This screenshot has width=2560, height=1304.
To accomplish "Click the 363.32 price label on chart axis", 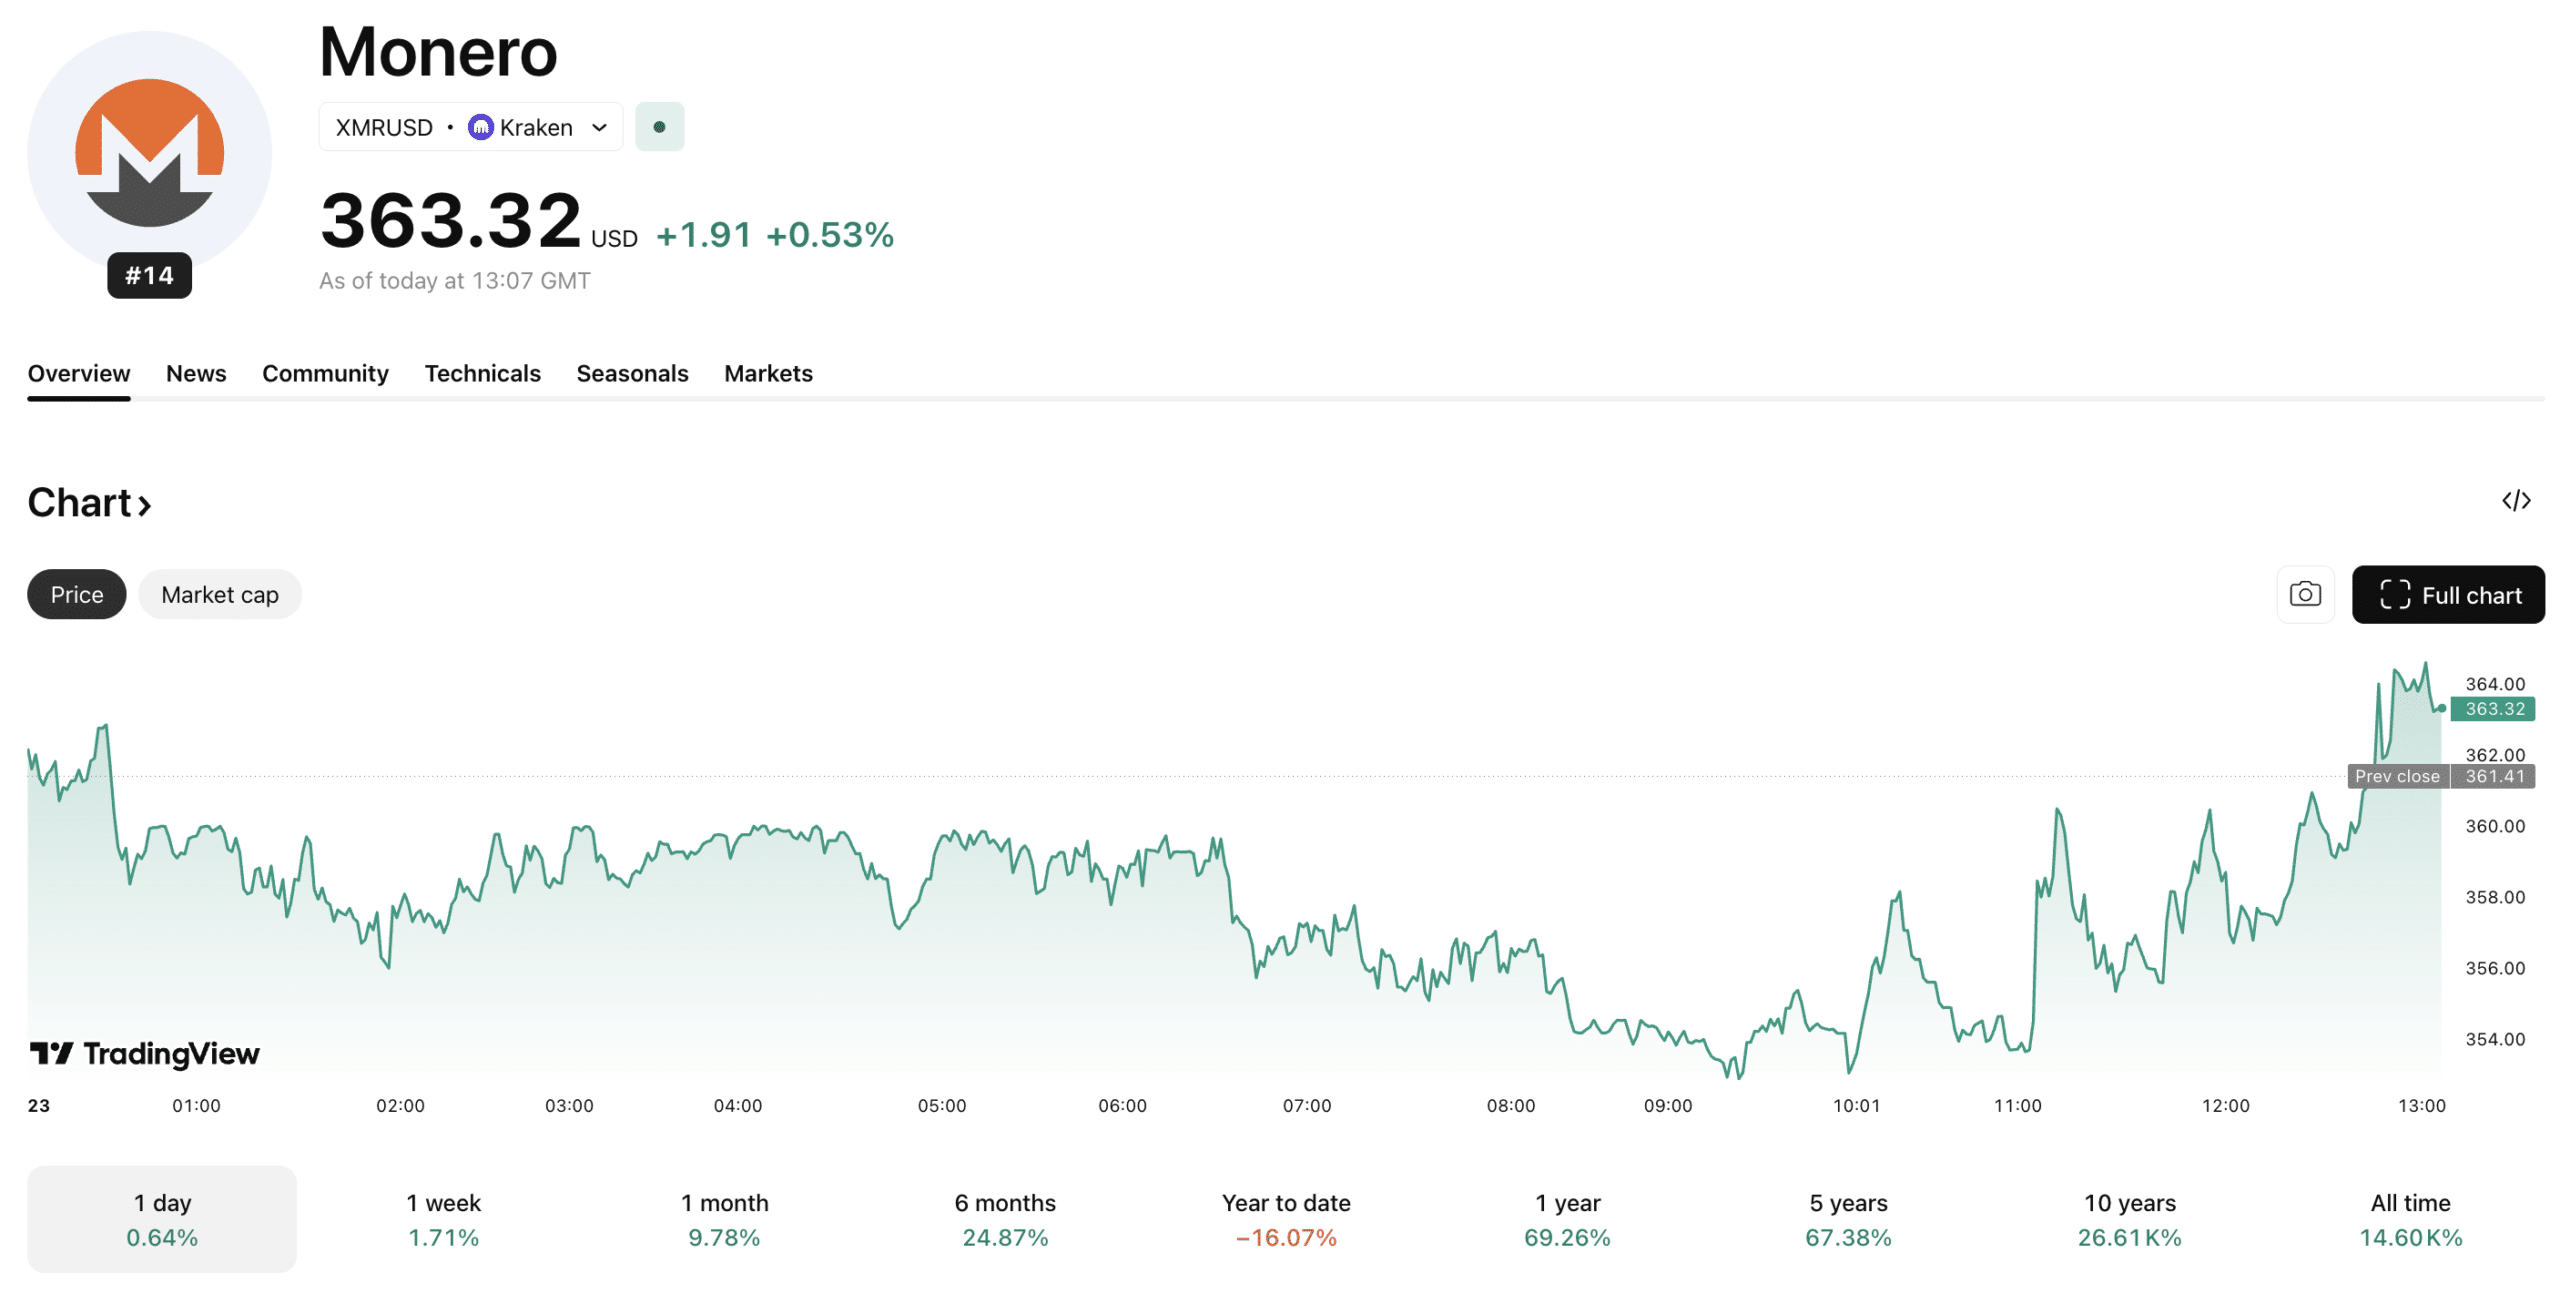I will click(x=2493, y=709).
